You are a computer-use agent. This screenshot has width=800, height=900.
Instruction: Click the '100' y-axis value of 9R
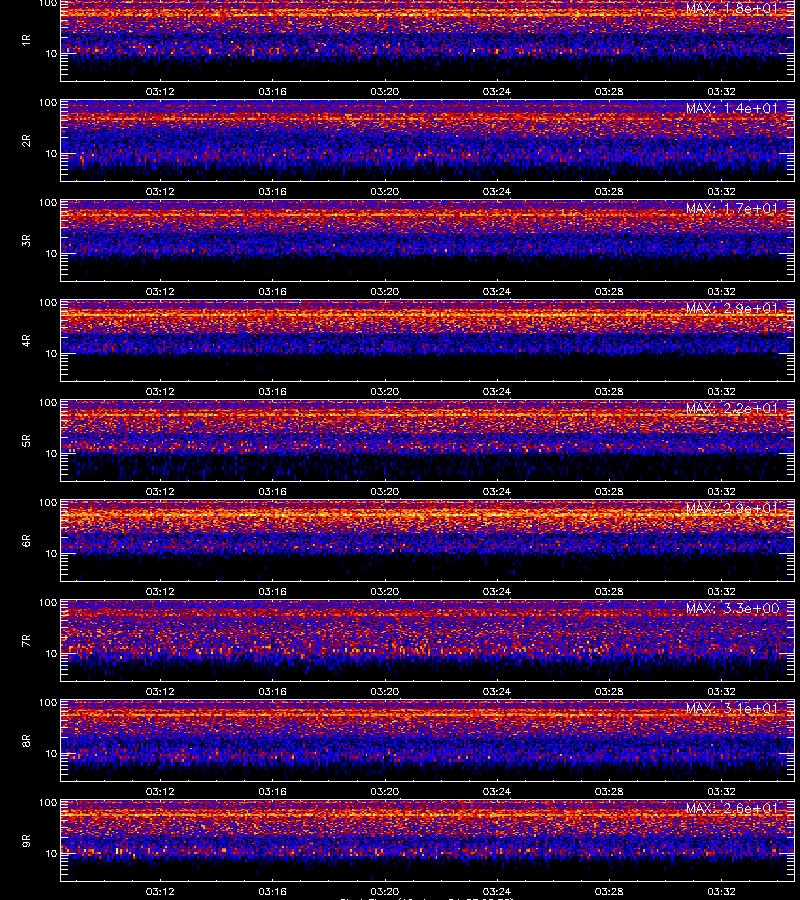(x=48, y=803)
